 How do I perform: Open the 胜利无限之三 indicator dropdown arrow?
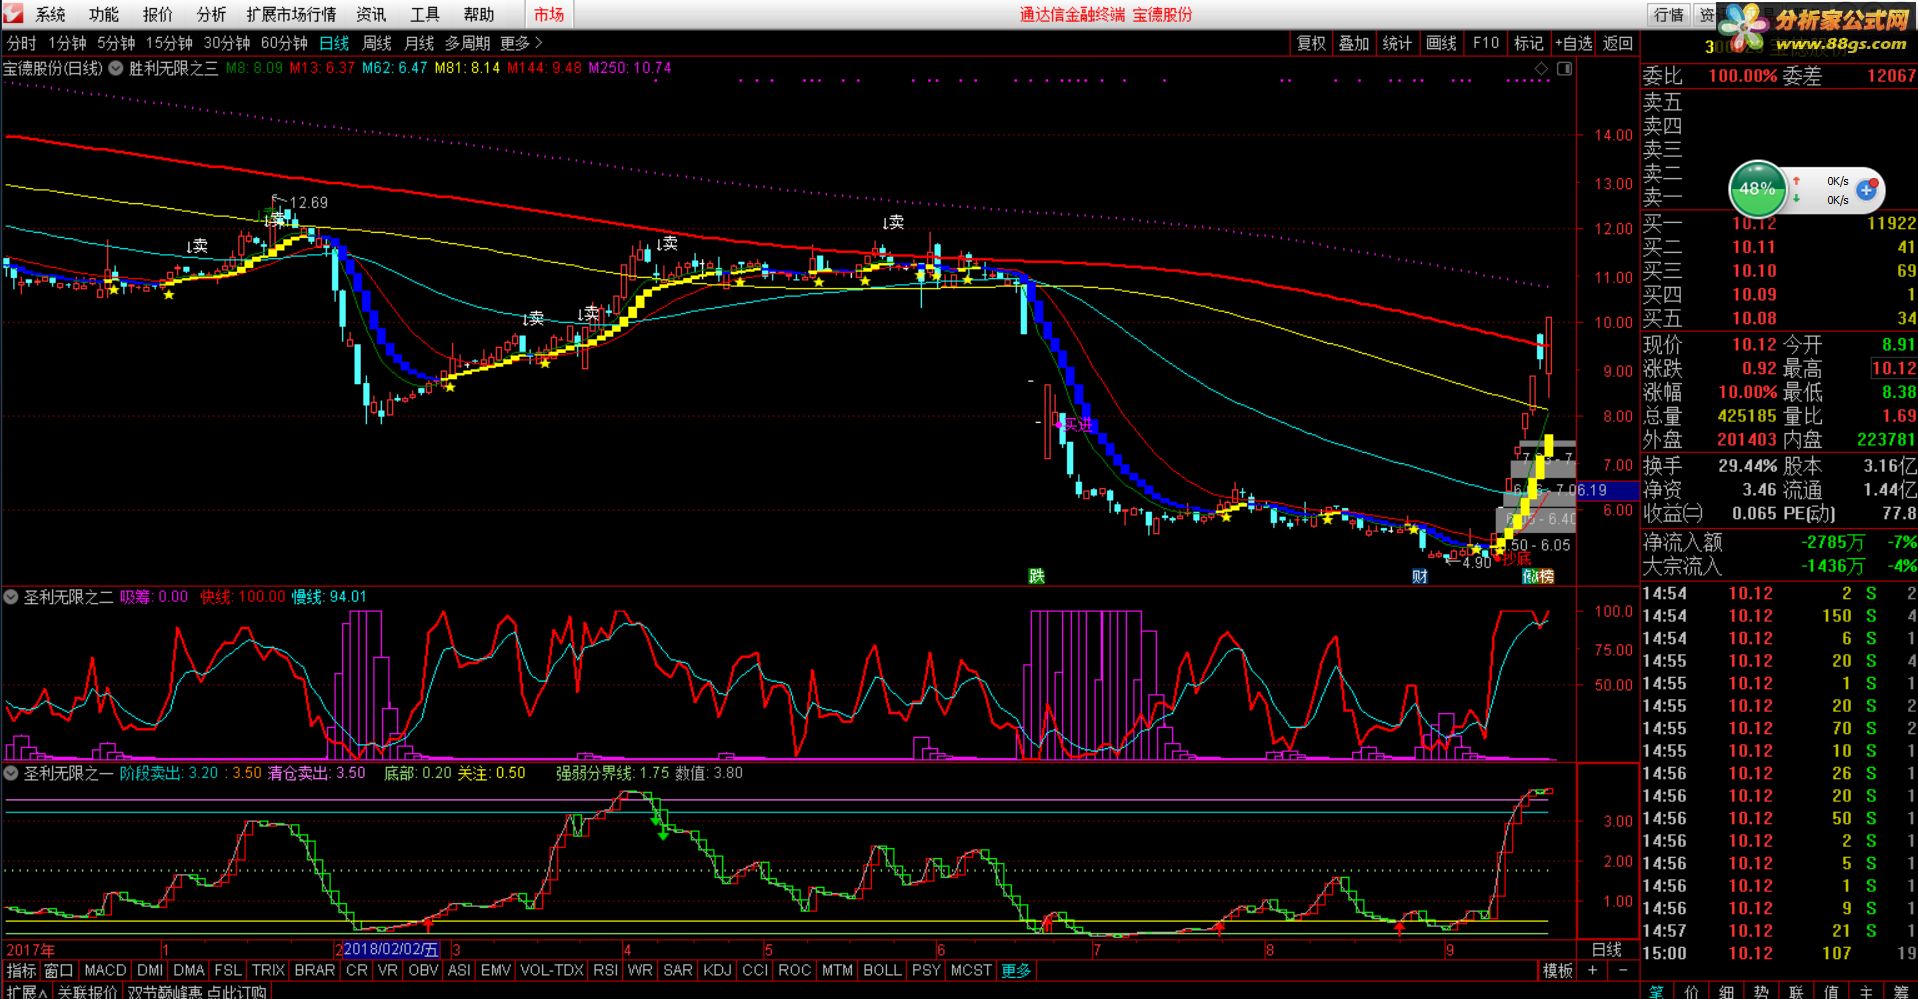point(116,68)
